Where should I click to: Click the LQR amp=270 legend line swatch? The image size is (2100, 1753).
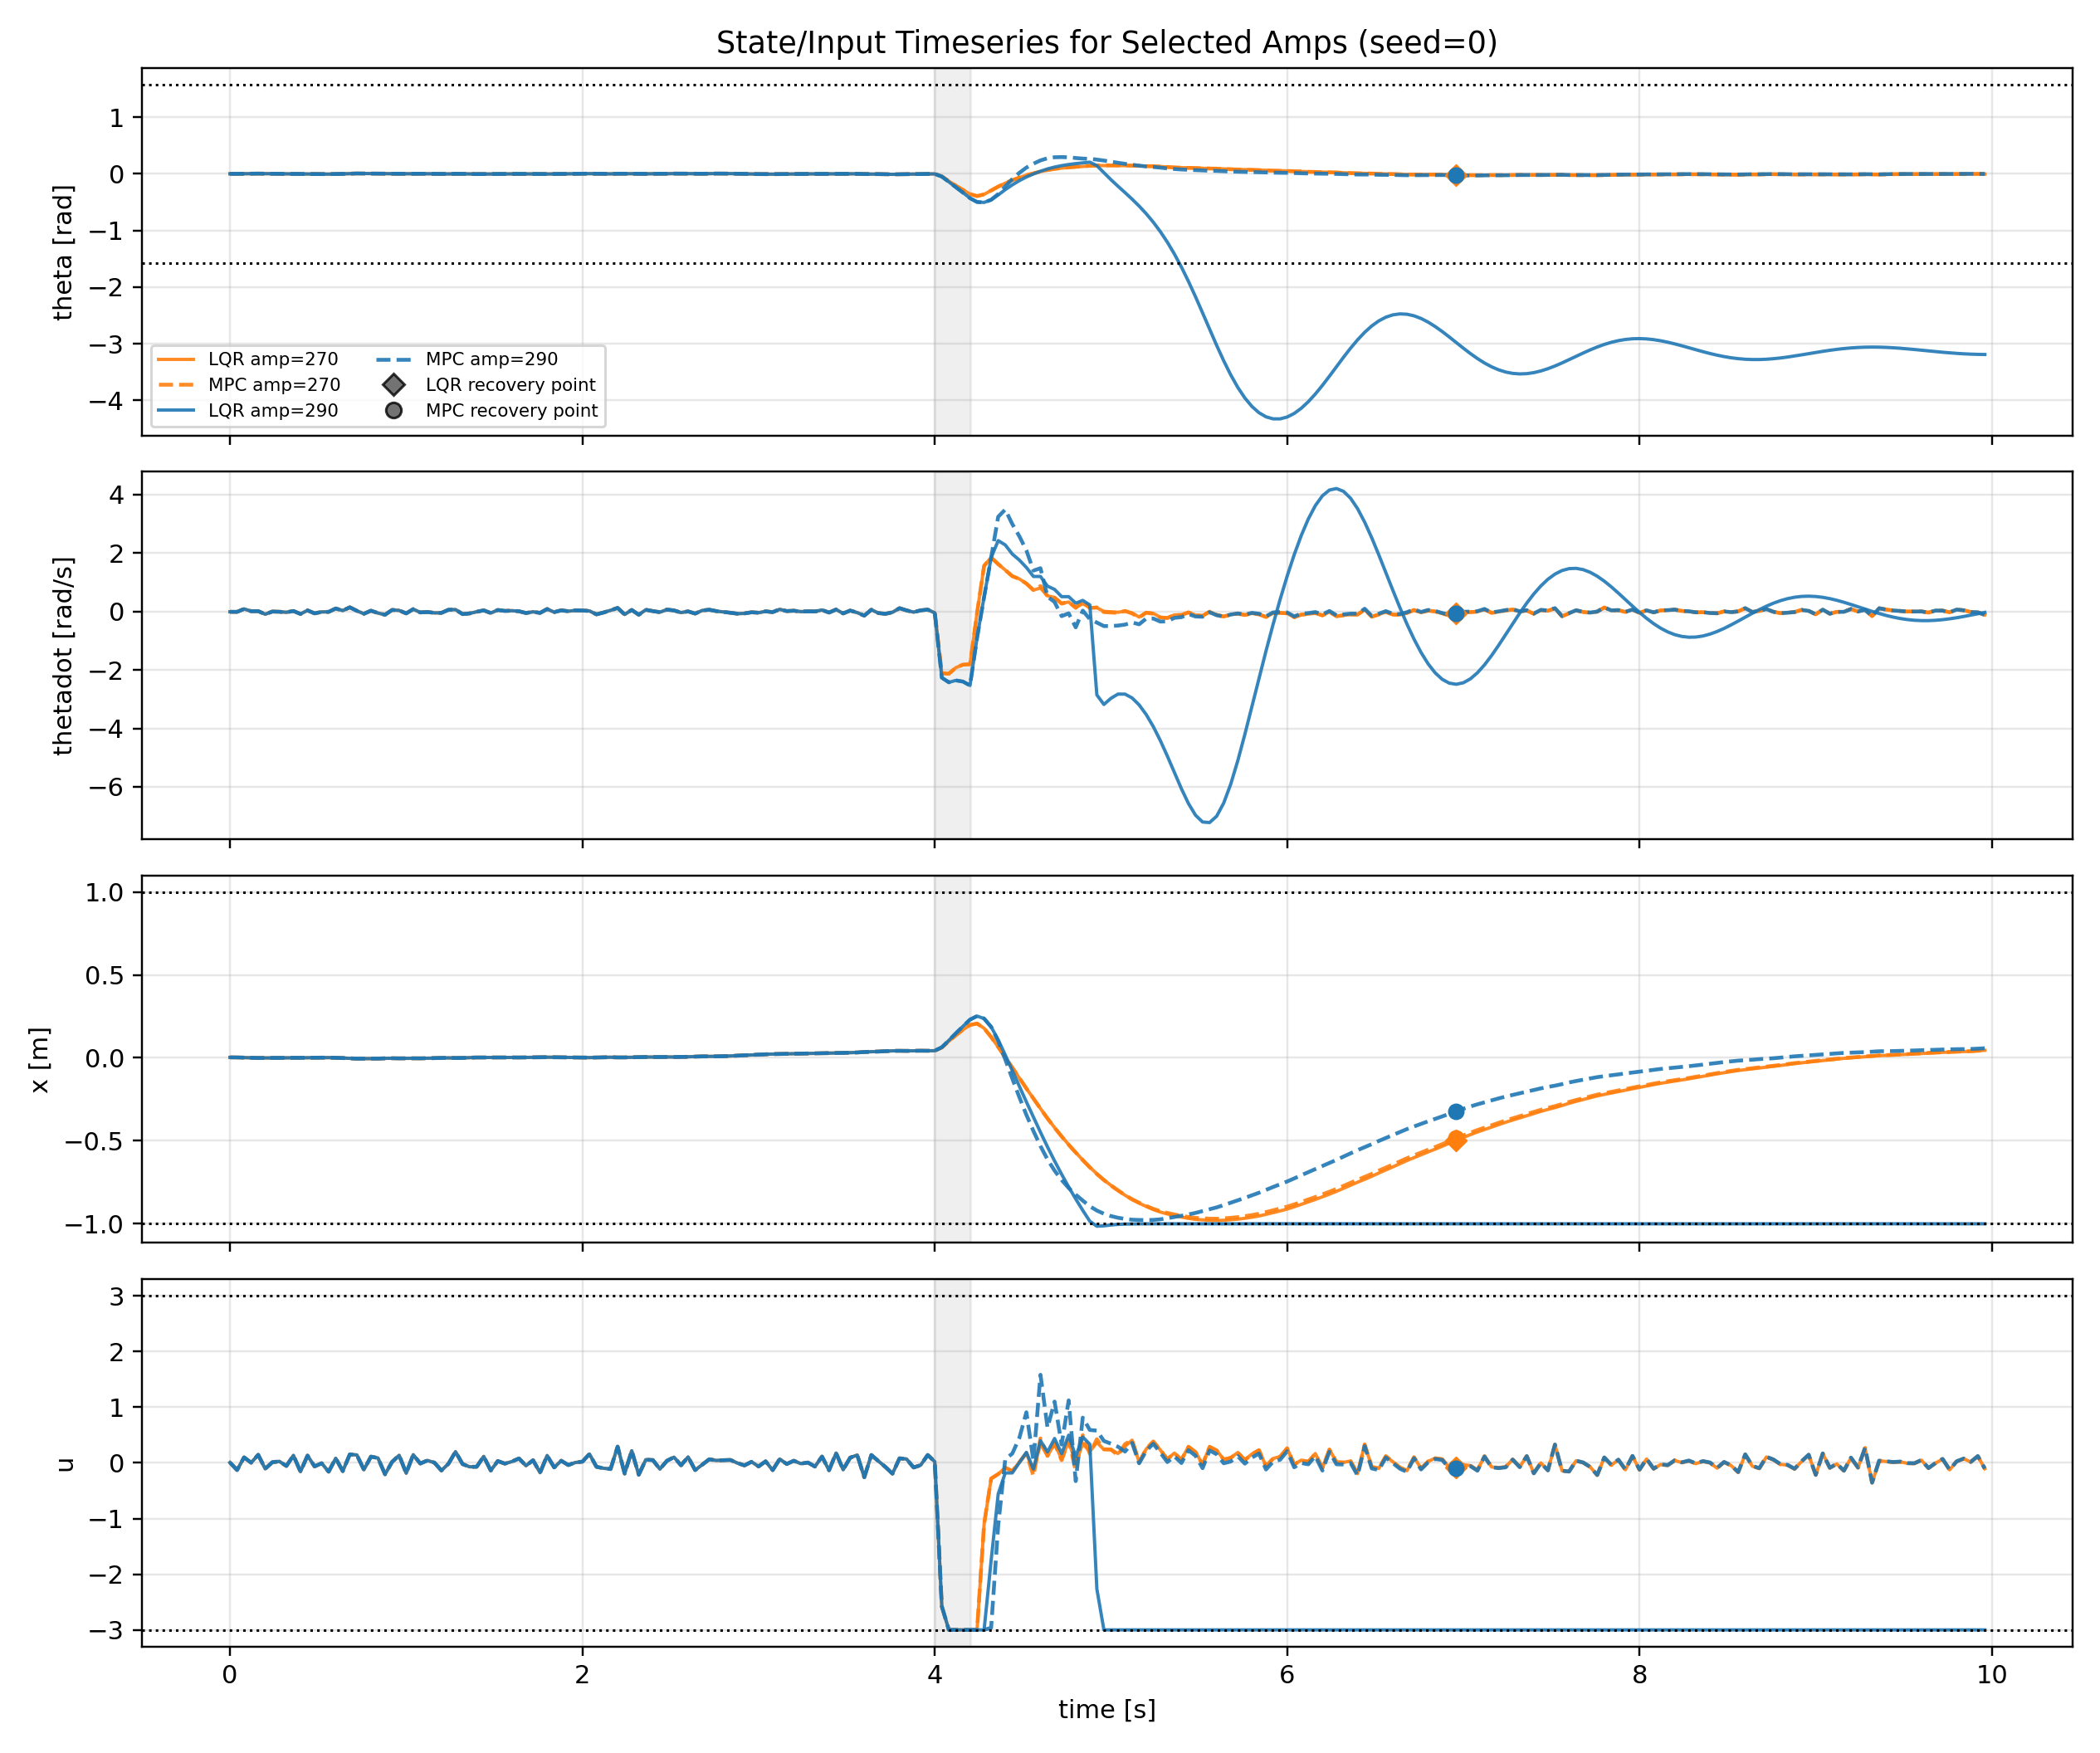click(176, 359)
